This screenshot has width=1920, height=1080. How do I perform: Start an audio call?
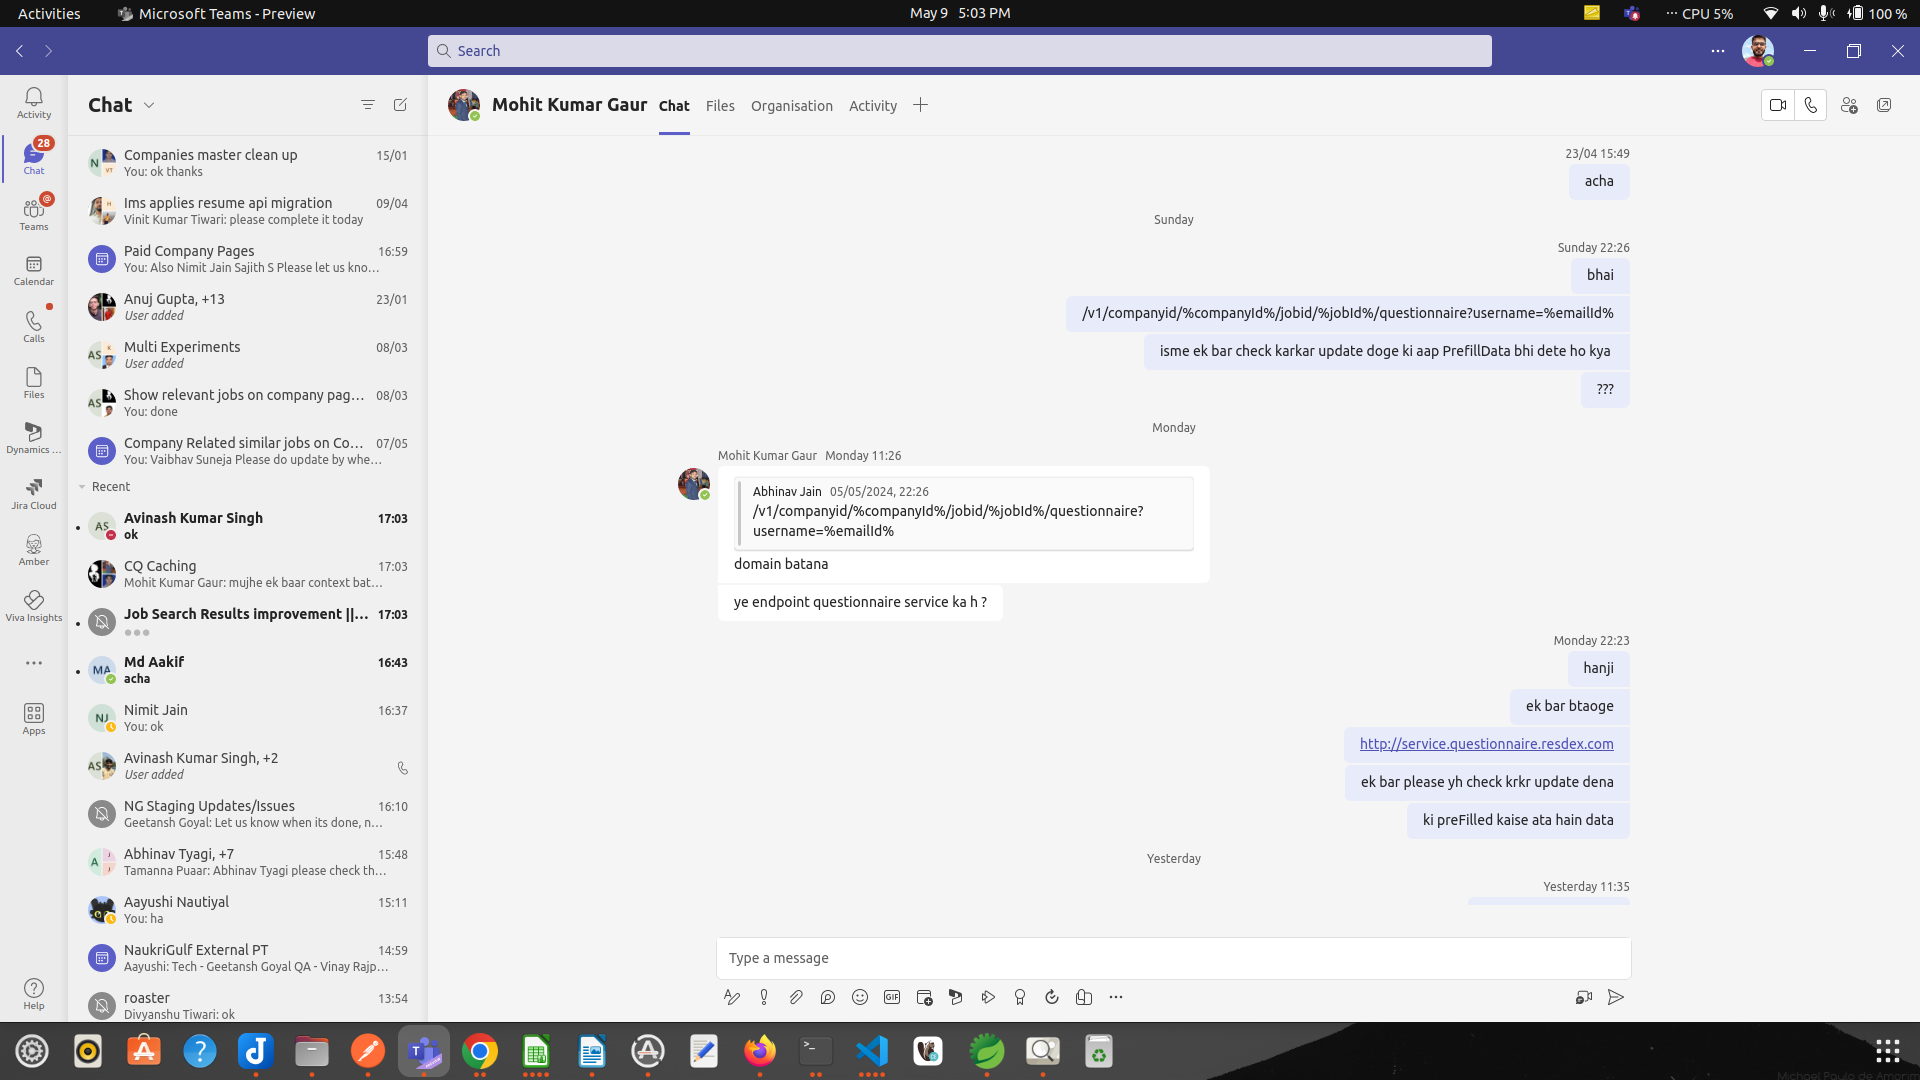coord(1811,105)
